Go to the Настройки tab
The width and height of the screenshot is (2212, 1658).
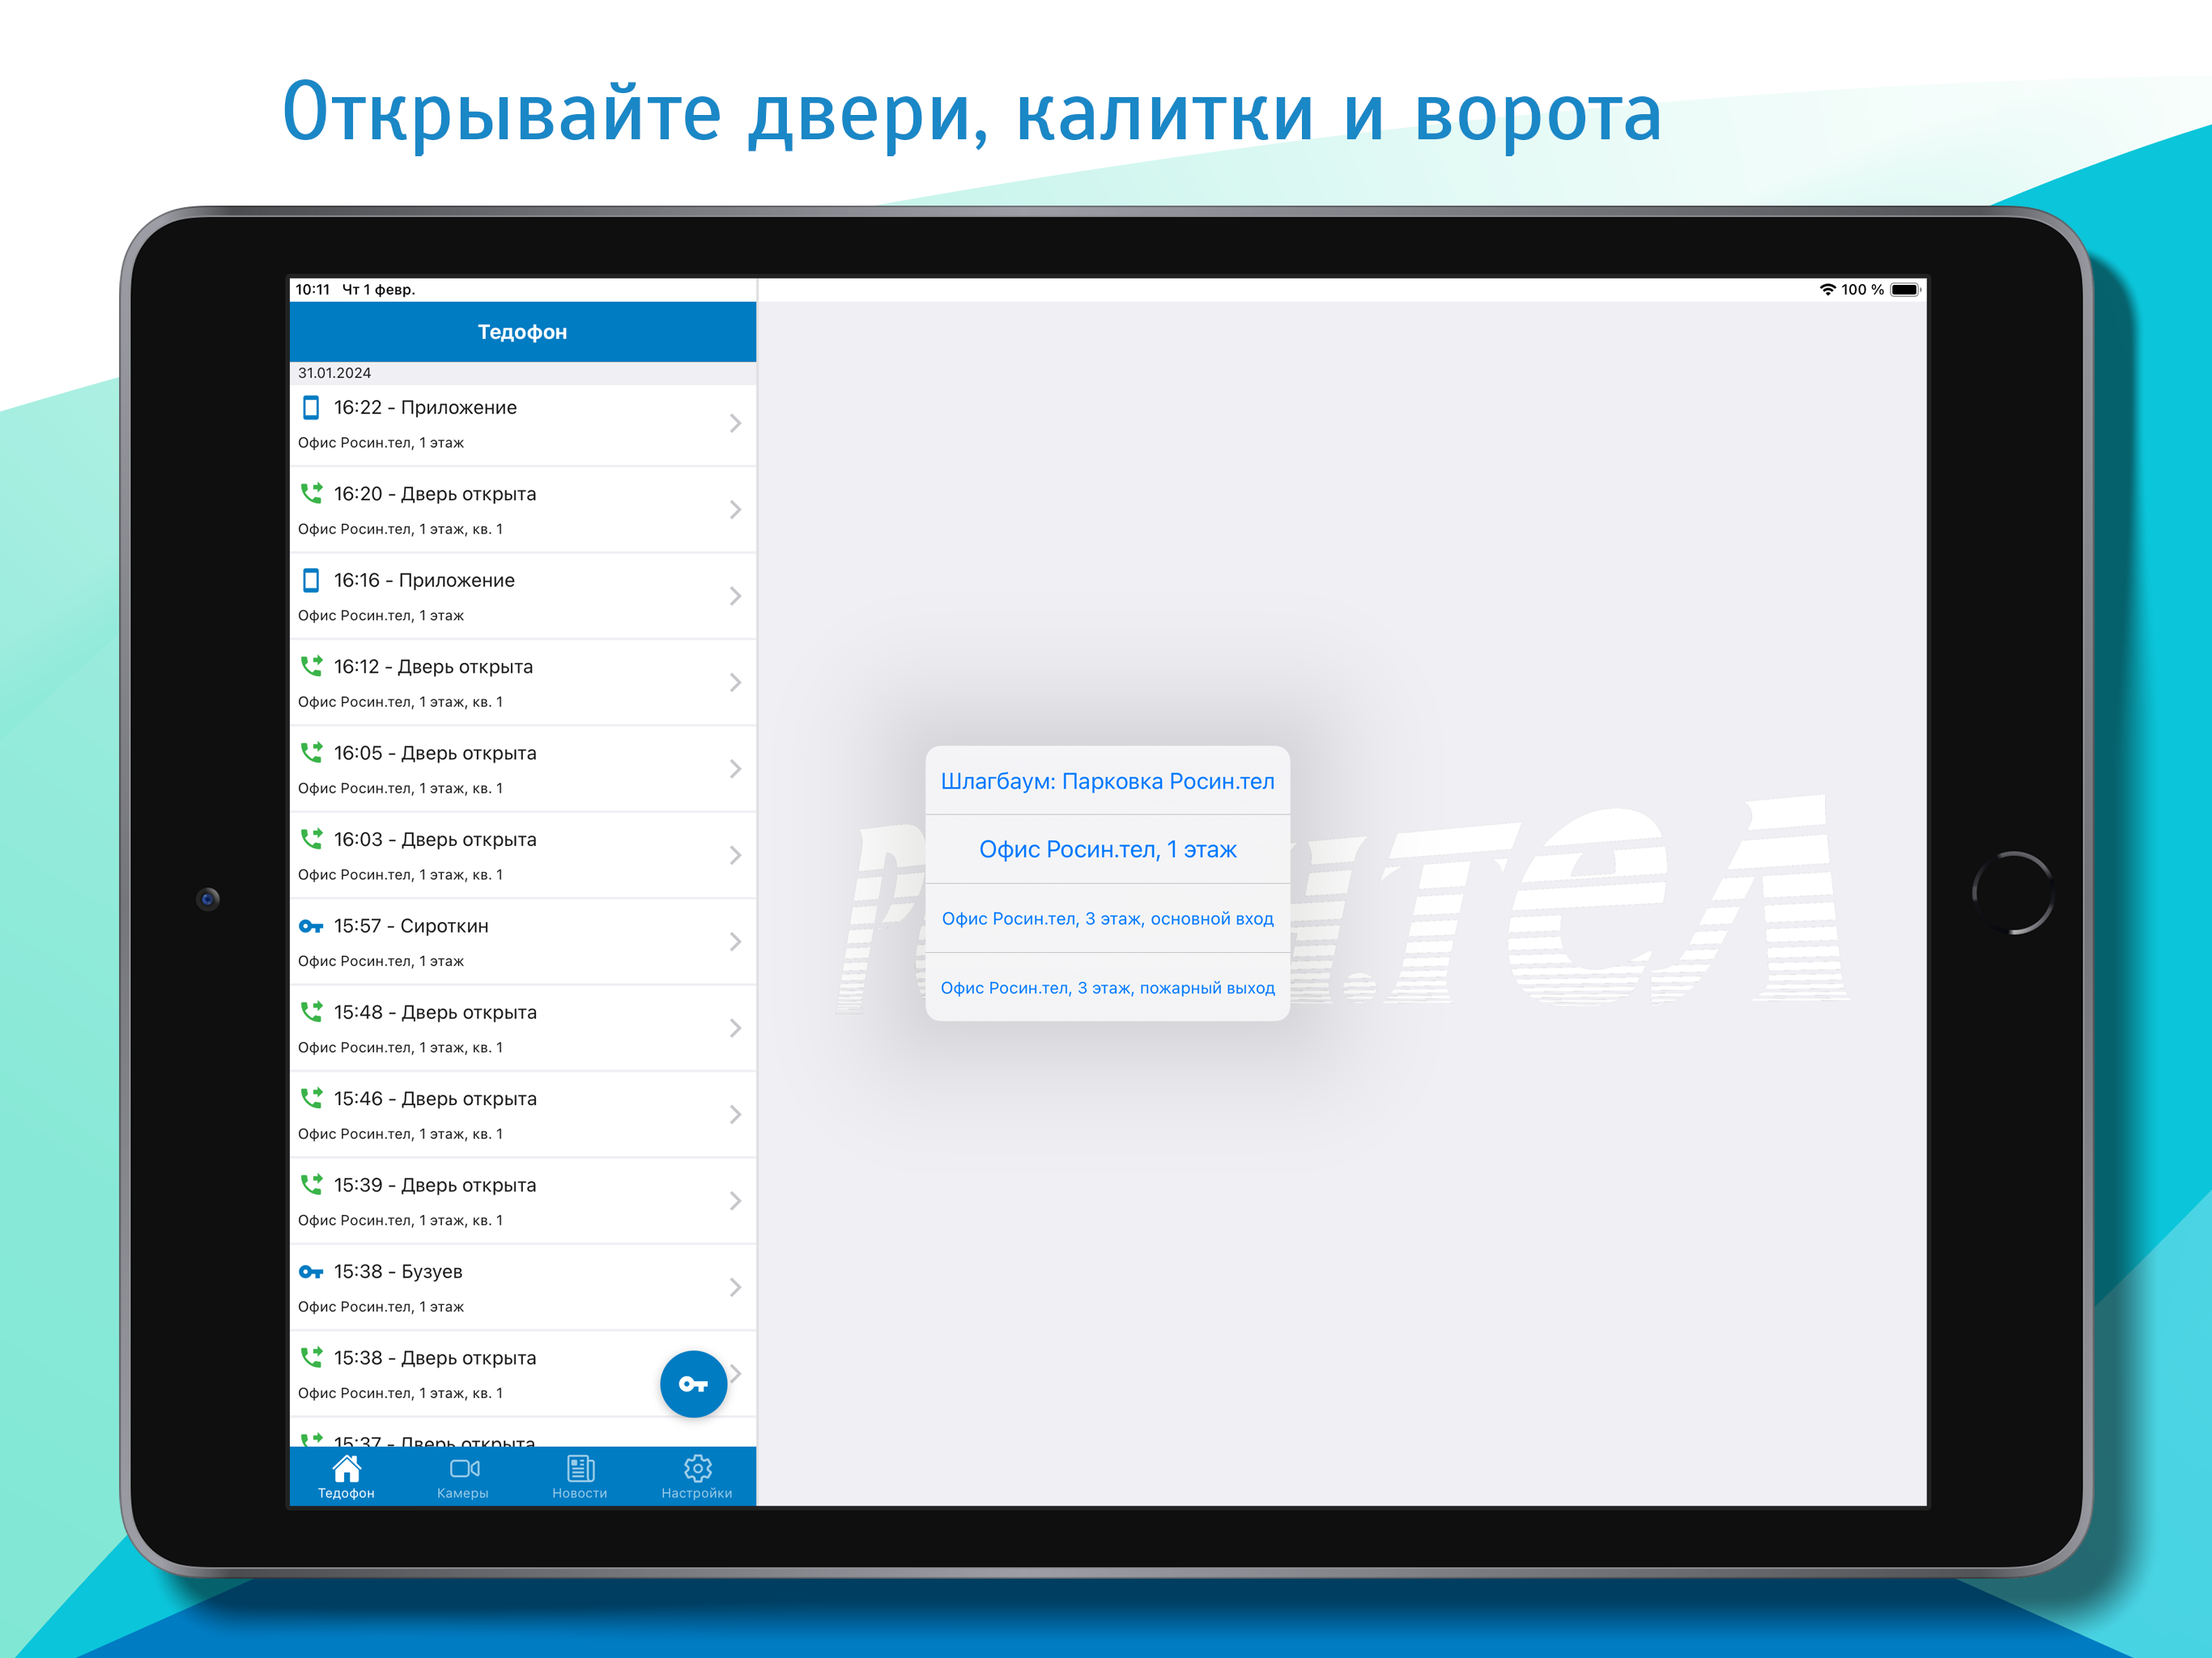point(697,1477)
